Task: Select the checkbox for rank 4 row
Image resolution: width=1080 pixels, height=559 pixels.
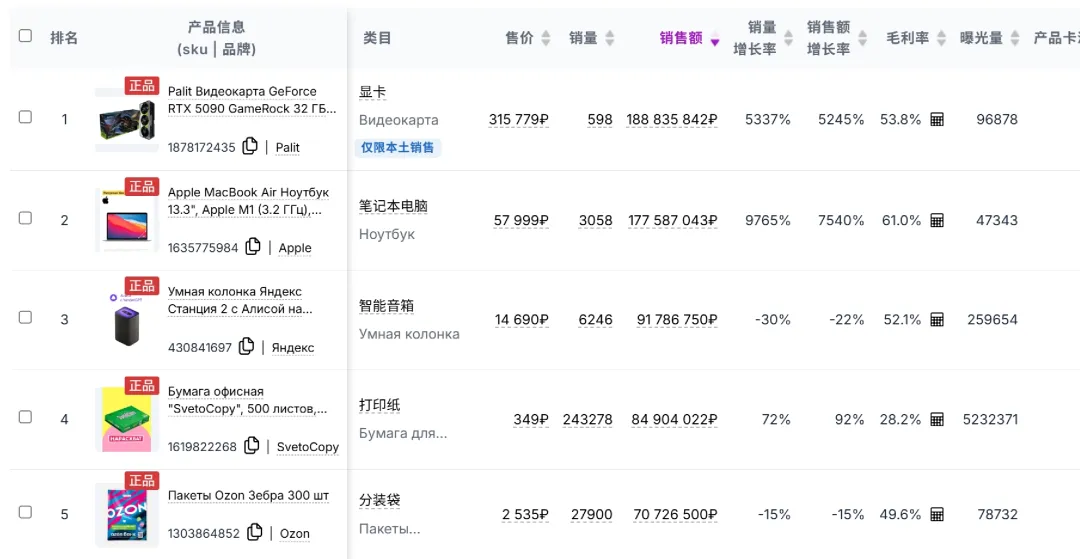Action: click(25, 417)
